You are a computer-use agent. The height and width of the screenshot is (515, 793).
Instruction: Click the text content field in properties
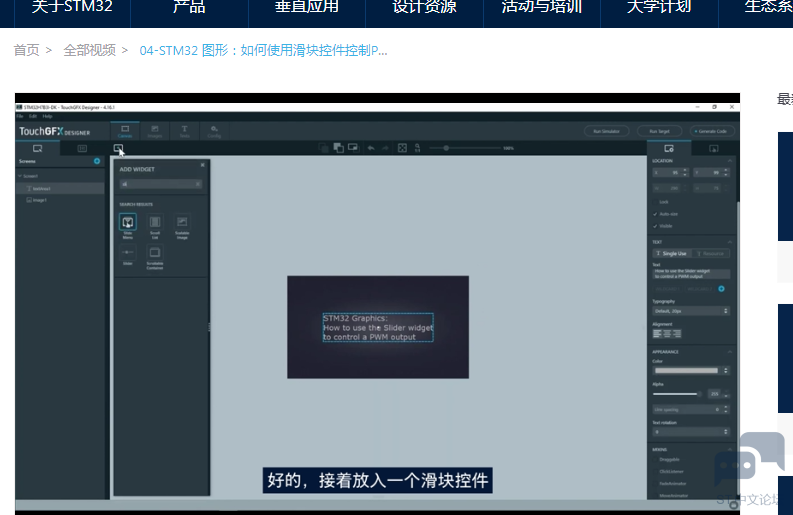coord(691,274)
